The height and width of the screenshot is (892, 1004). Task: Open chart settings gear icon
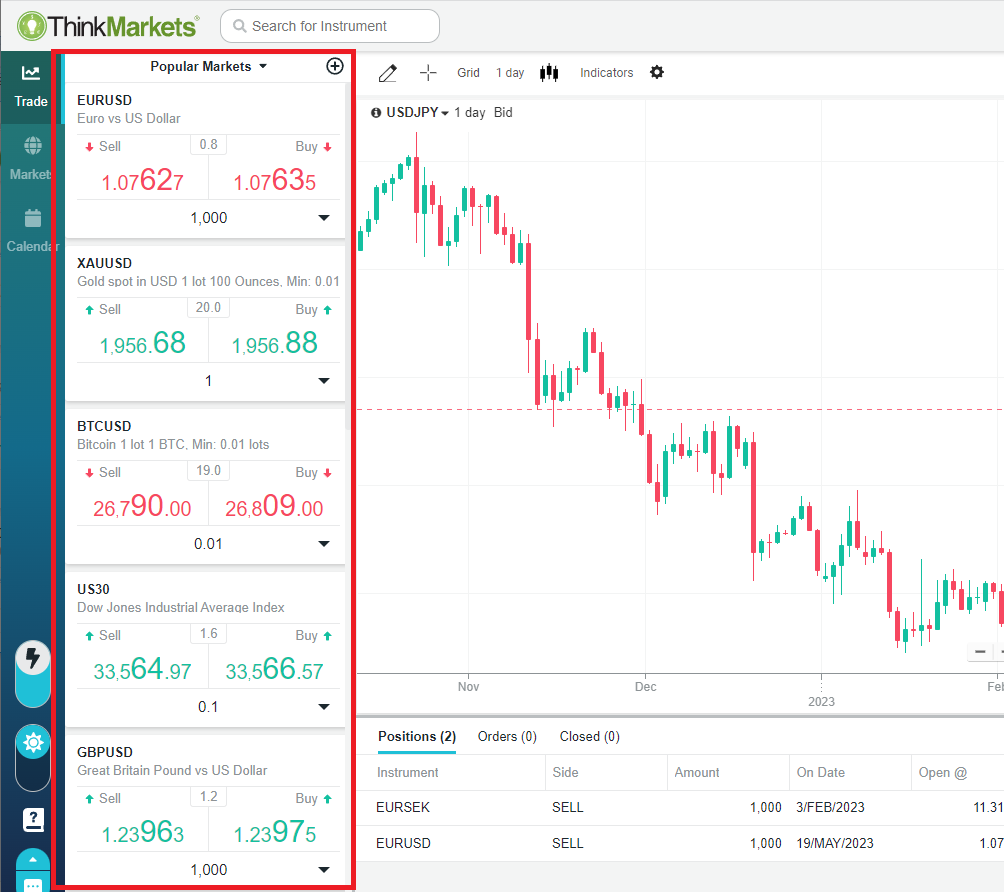657,72
